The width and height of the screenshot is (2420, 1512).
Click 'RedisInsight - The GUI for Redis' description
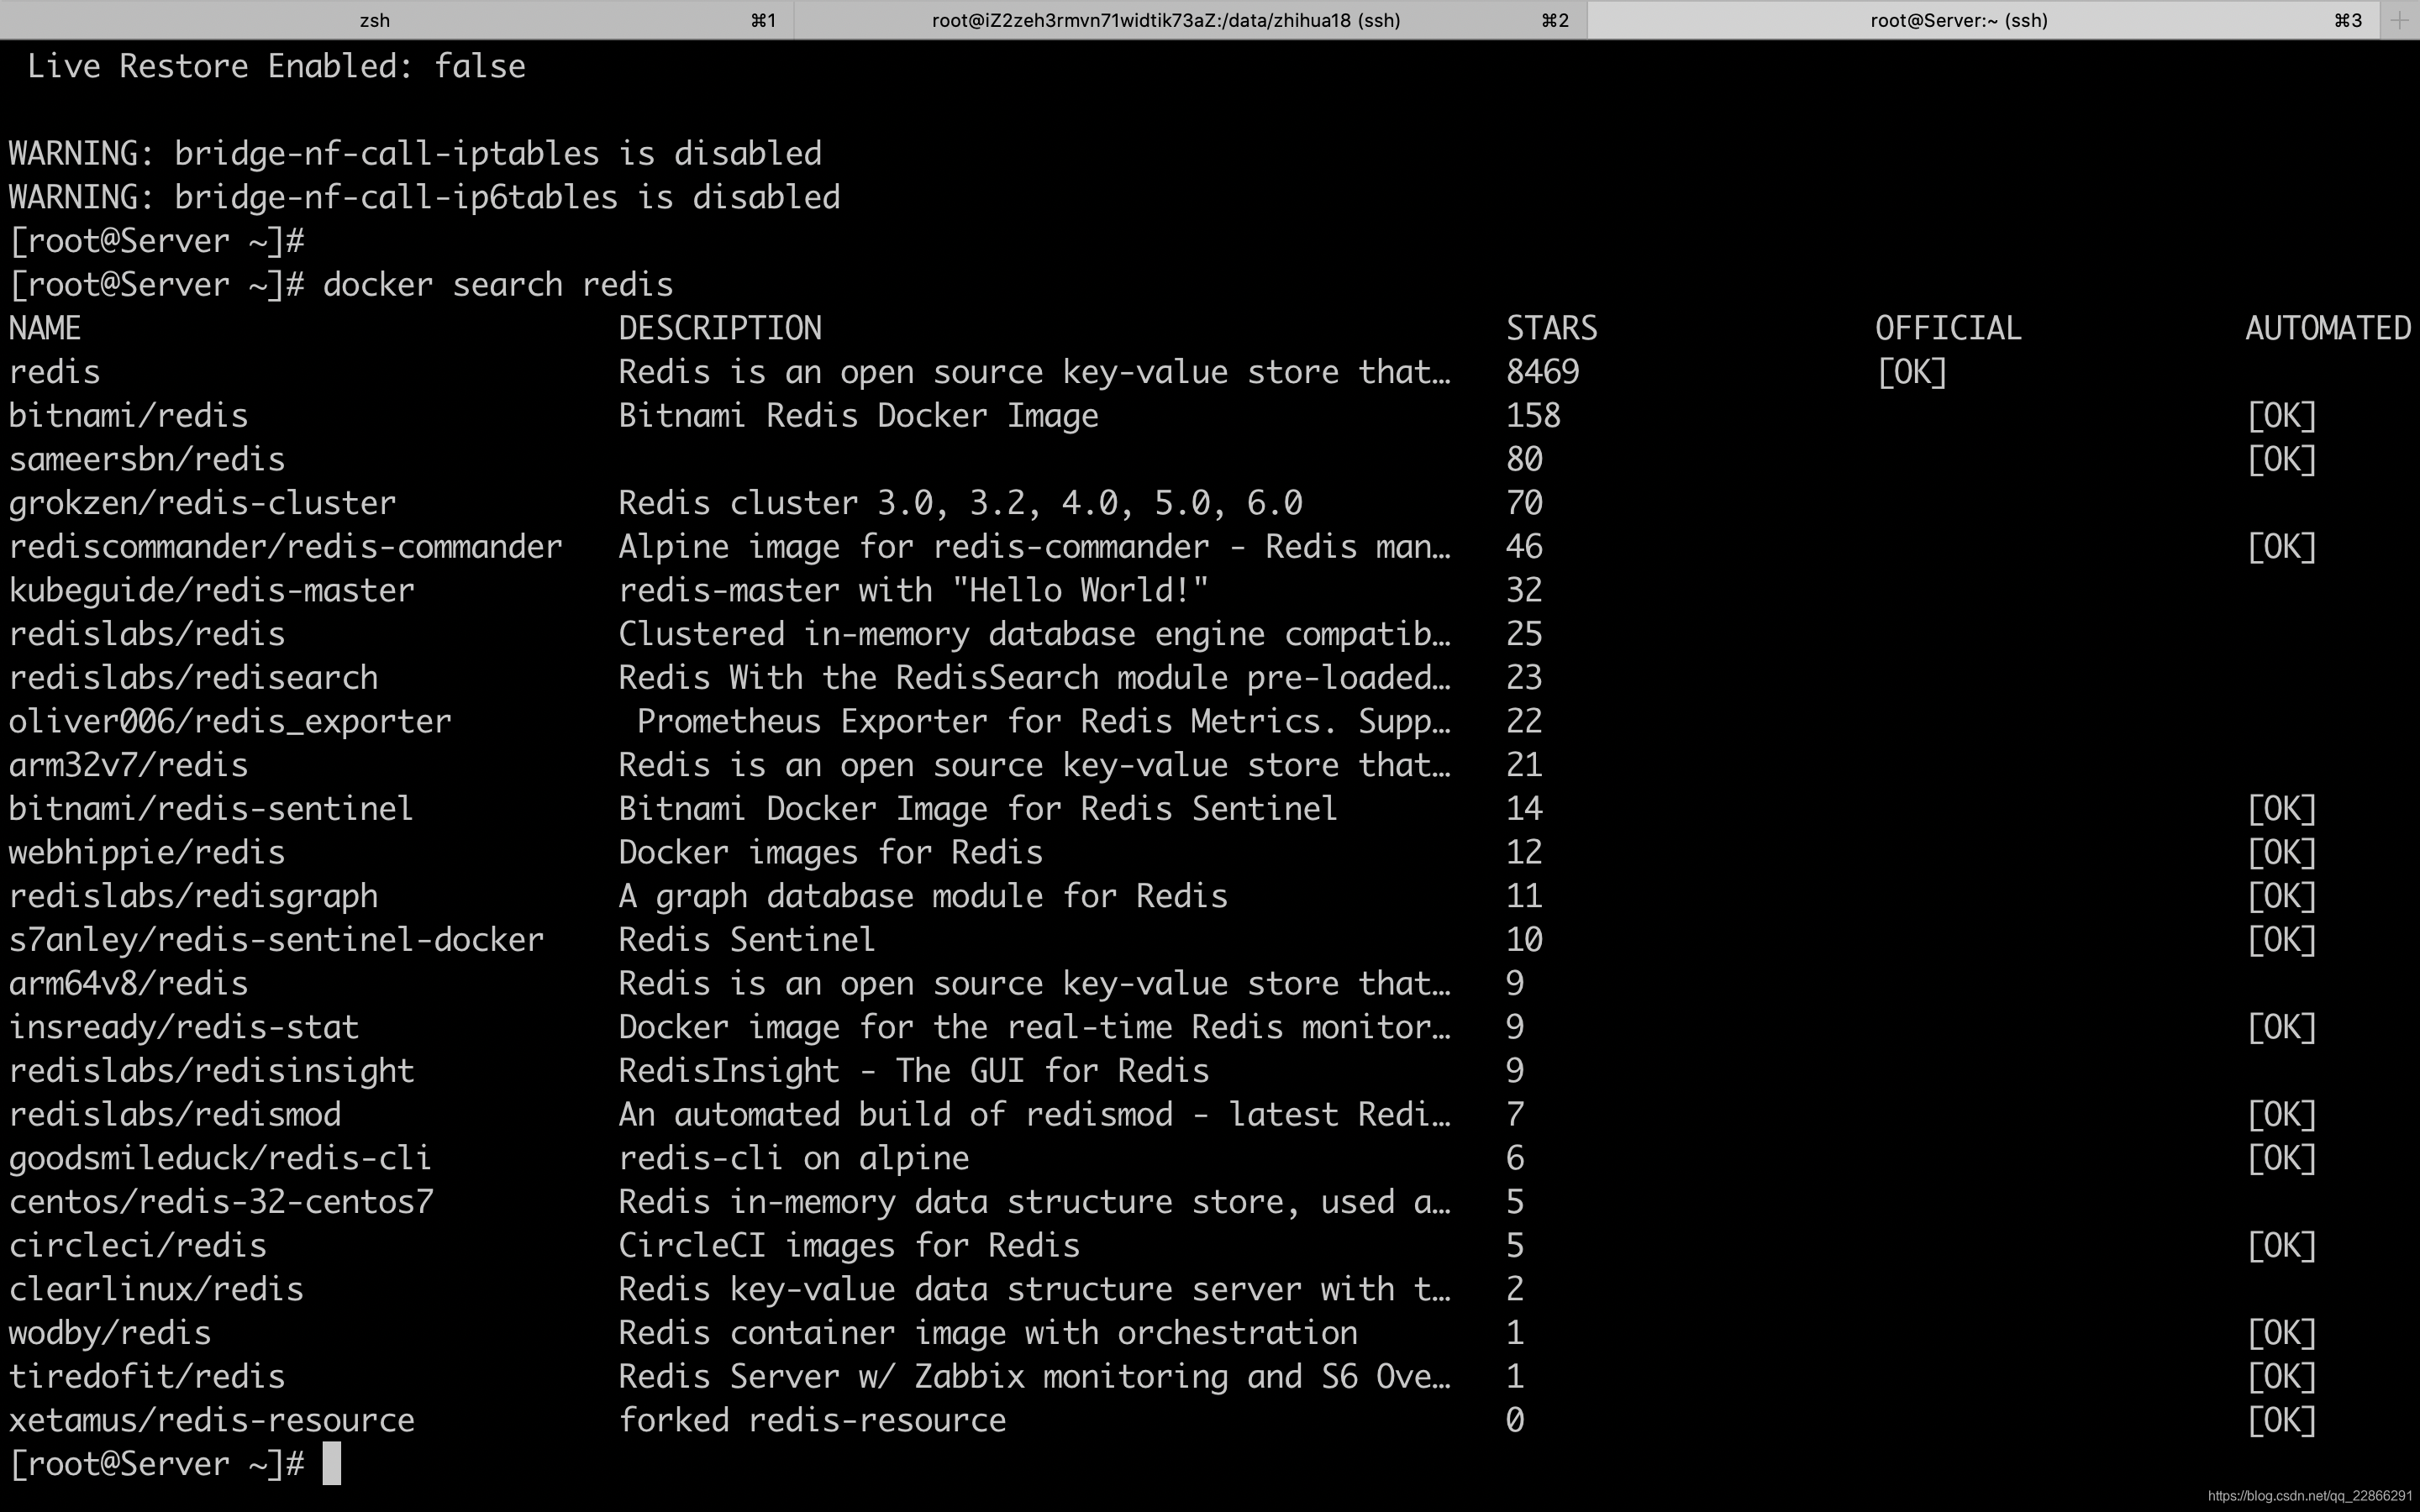914,1071
